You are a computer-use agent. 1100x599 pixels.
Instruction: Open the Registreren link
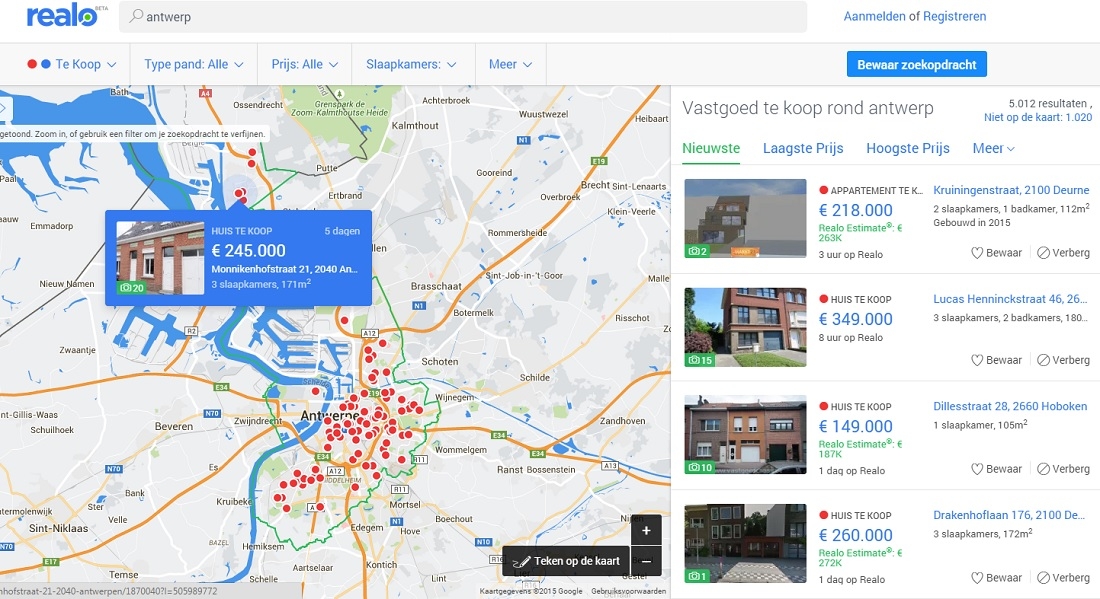[x=954, y=16]
